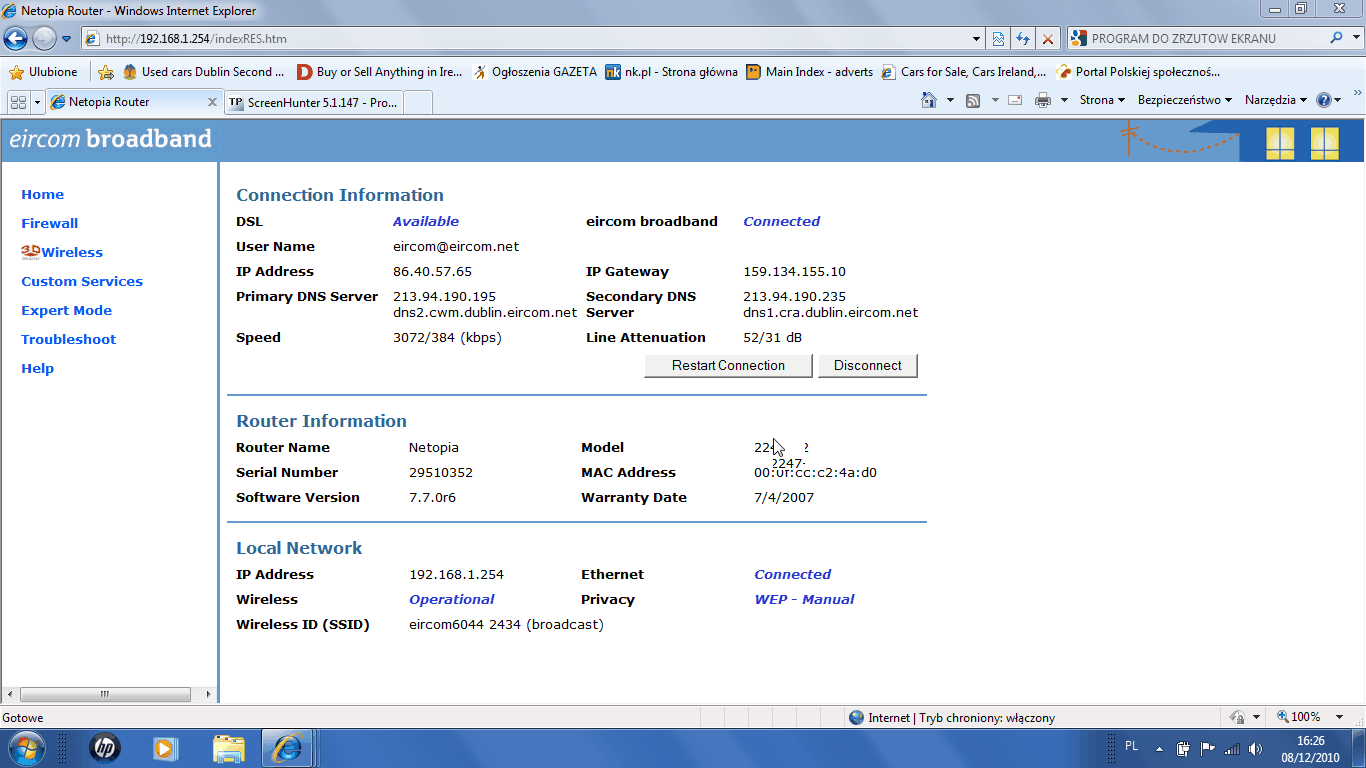
Task: Open a new blank tab
Action: tap(418, 102)
